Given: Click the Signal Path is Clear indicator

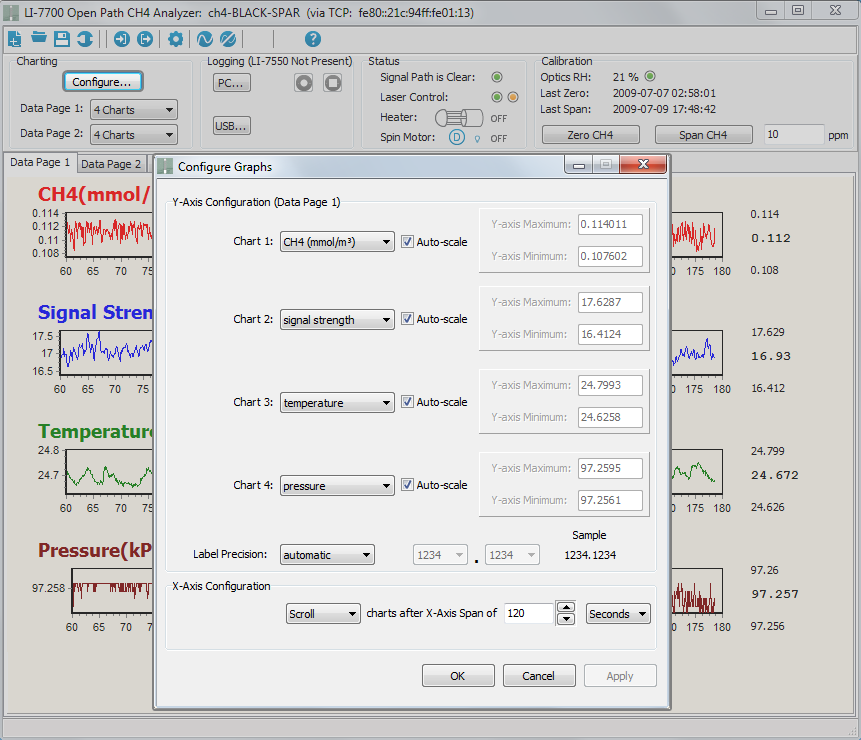Looking at the screenshot, I should point(497,77).
